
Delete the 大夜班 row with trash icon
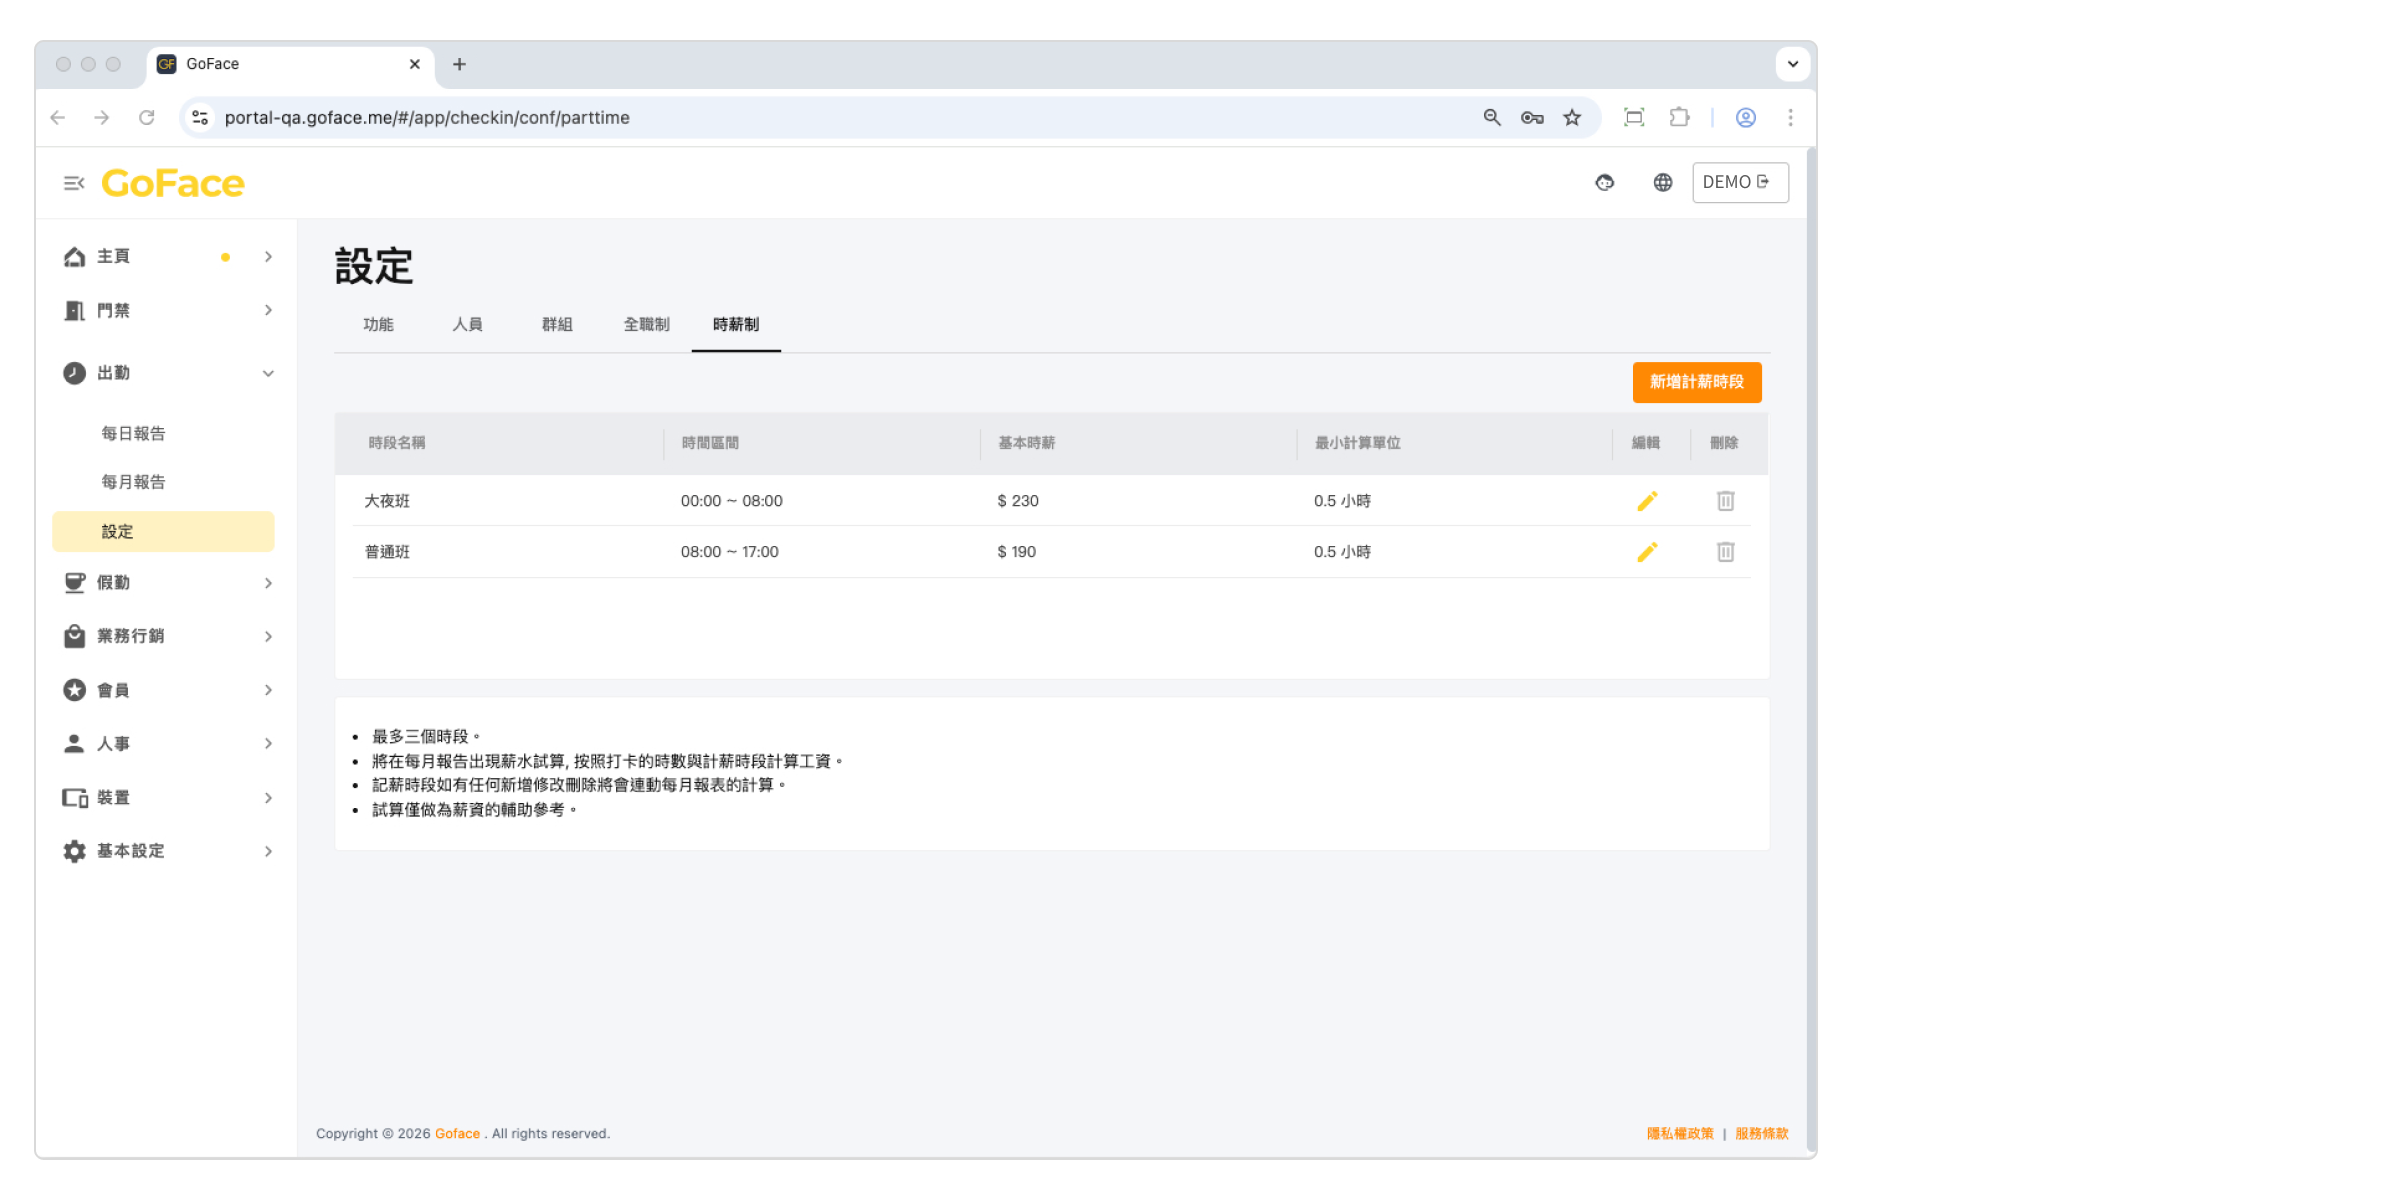coord(1725,501)
